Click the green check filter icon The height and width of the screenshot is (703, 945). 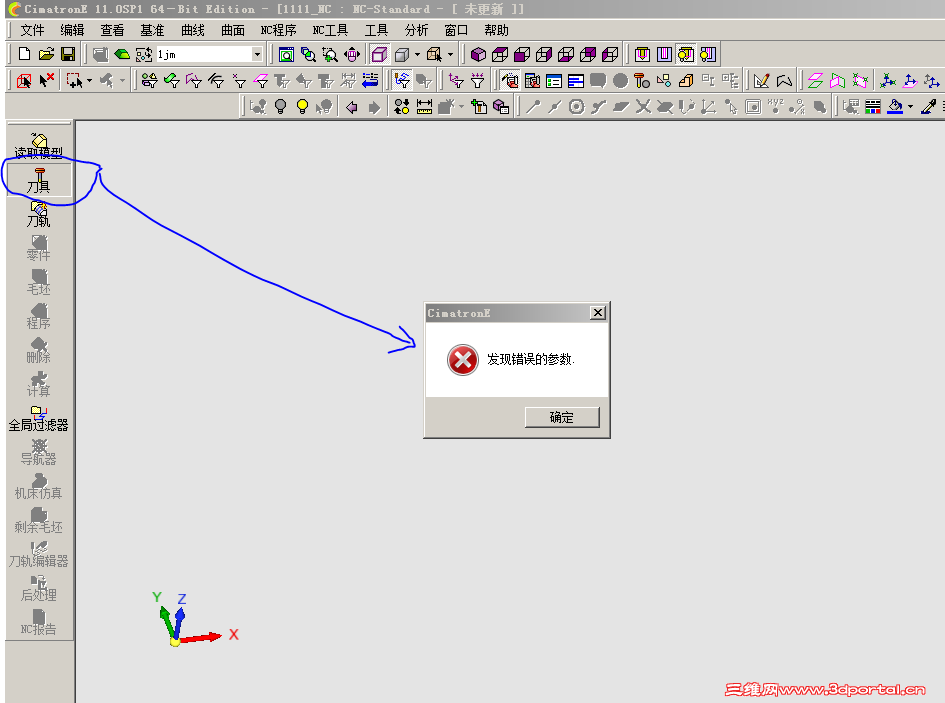click(172, 80)
